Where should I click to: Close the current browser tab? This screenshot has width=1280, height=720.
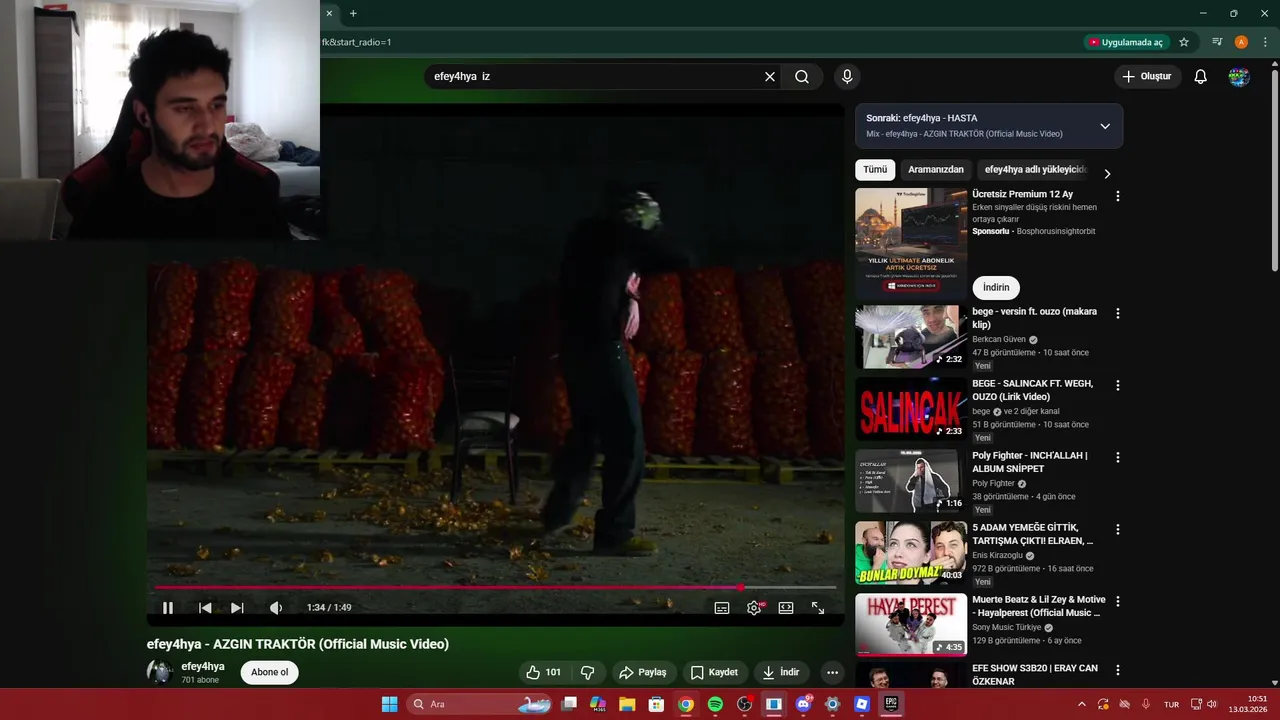tap(328, 13)
